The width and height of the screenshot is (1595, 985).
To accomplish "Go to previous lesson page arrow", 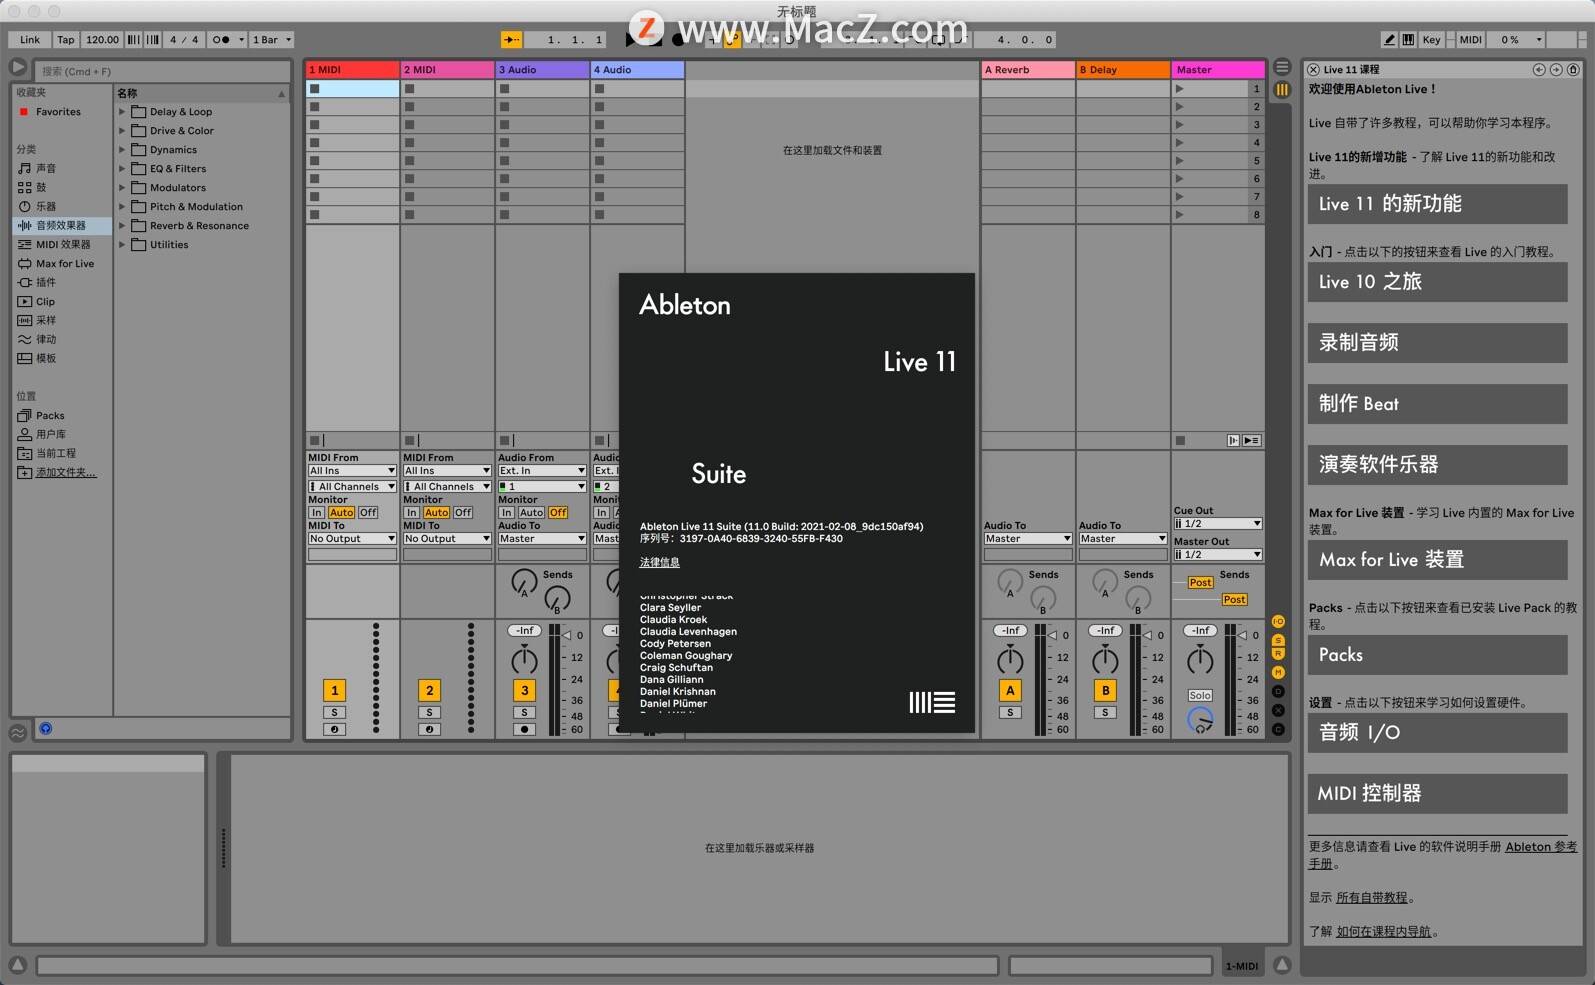I will pos(1539,70).
